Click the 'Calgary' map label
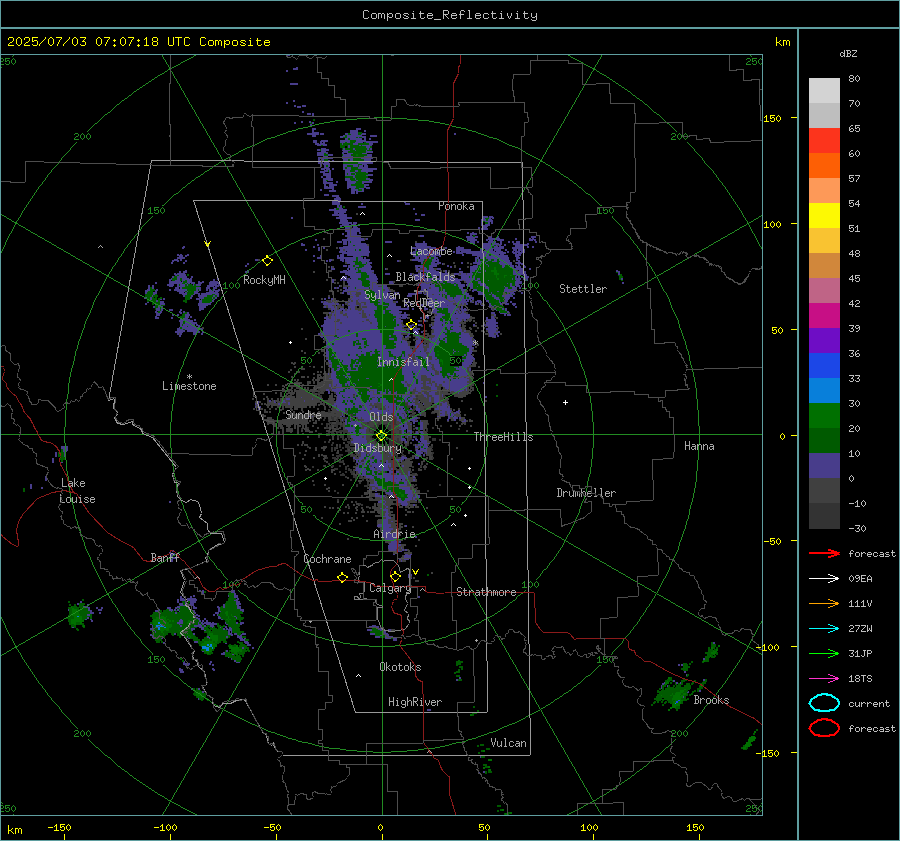This screenshot has height=841, width=900. (x=390, y=588)
